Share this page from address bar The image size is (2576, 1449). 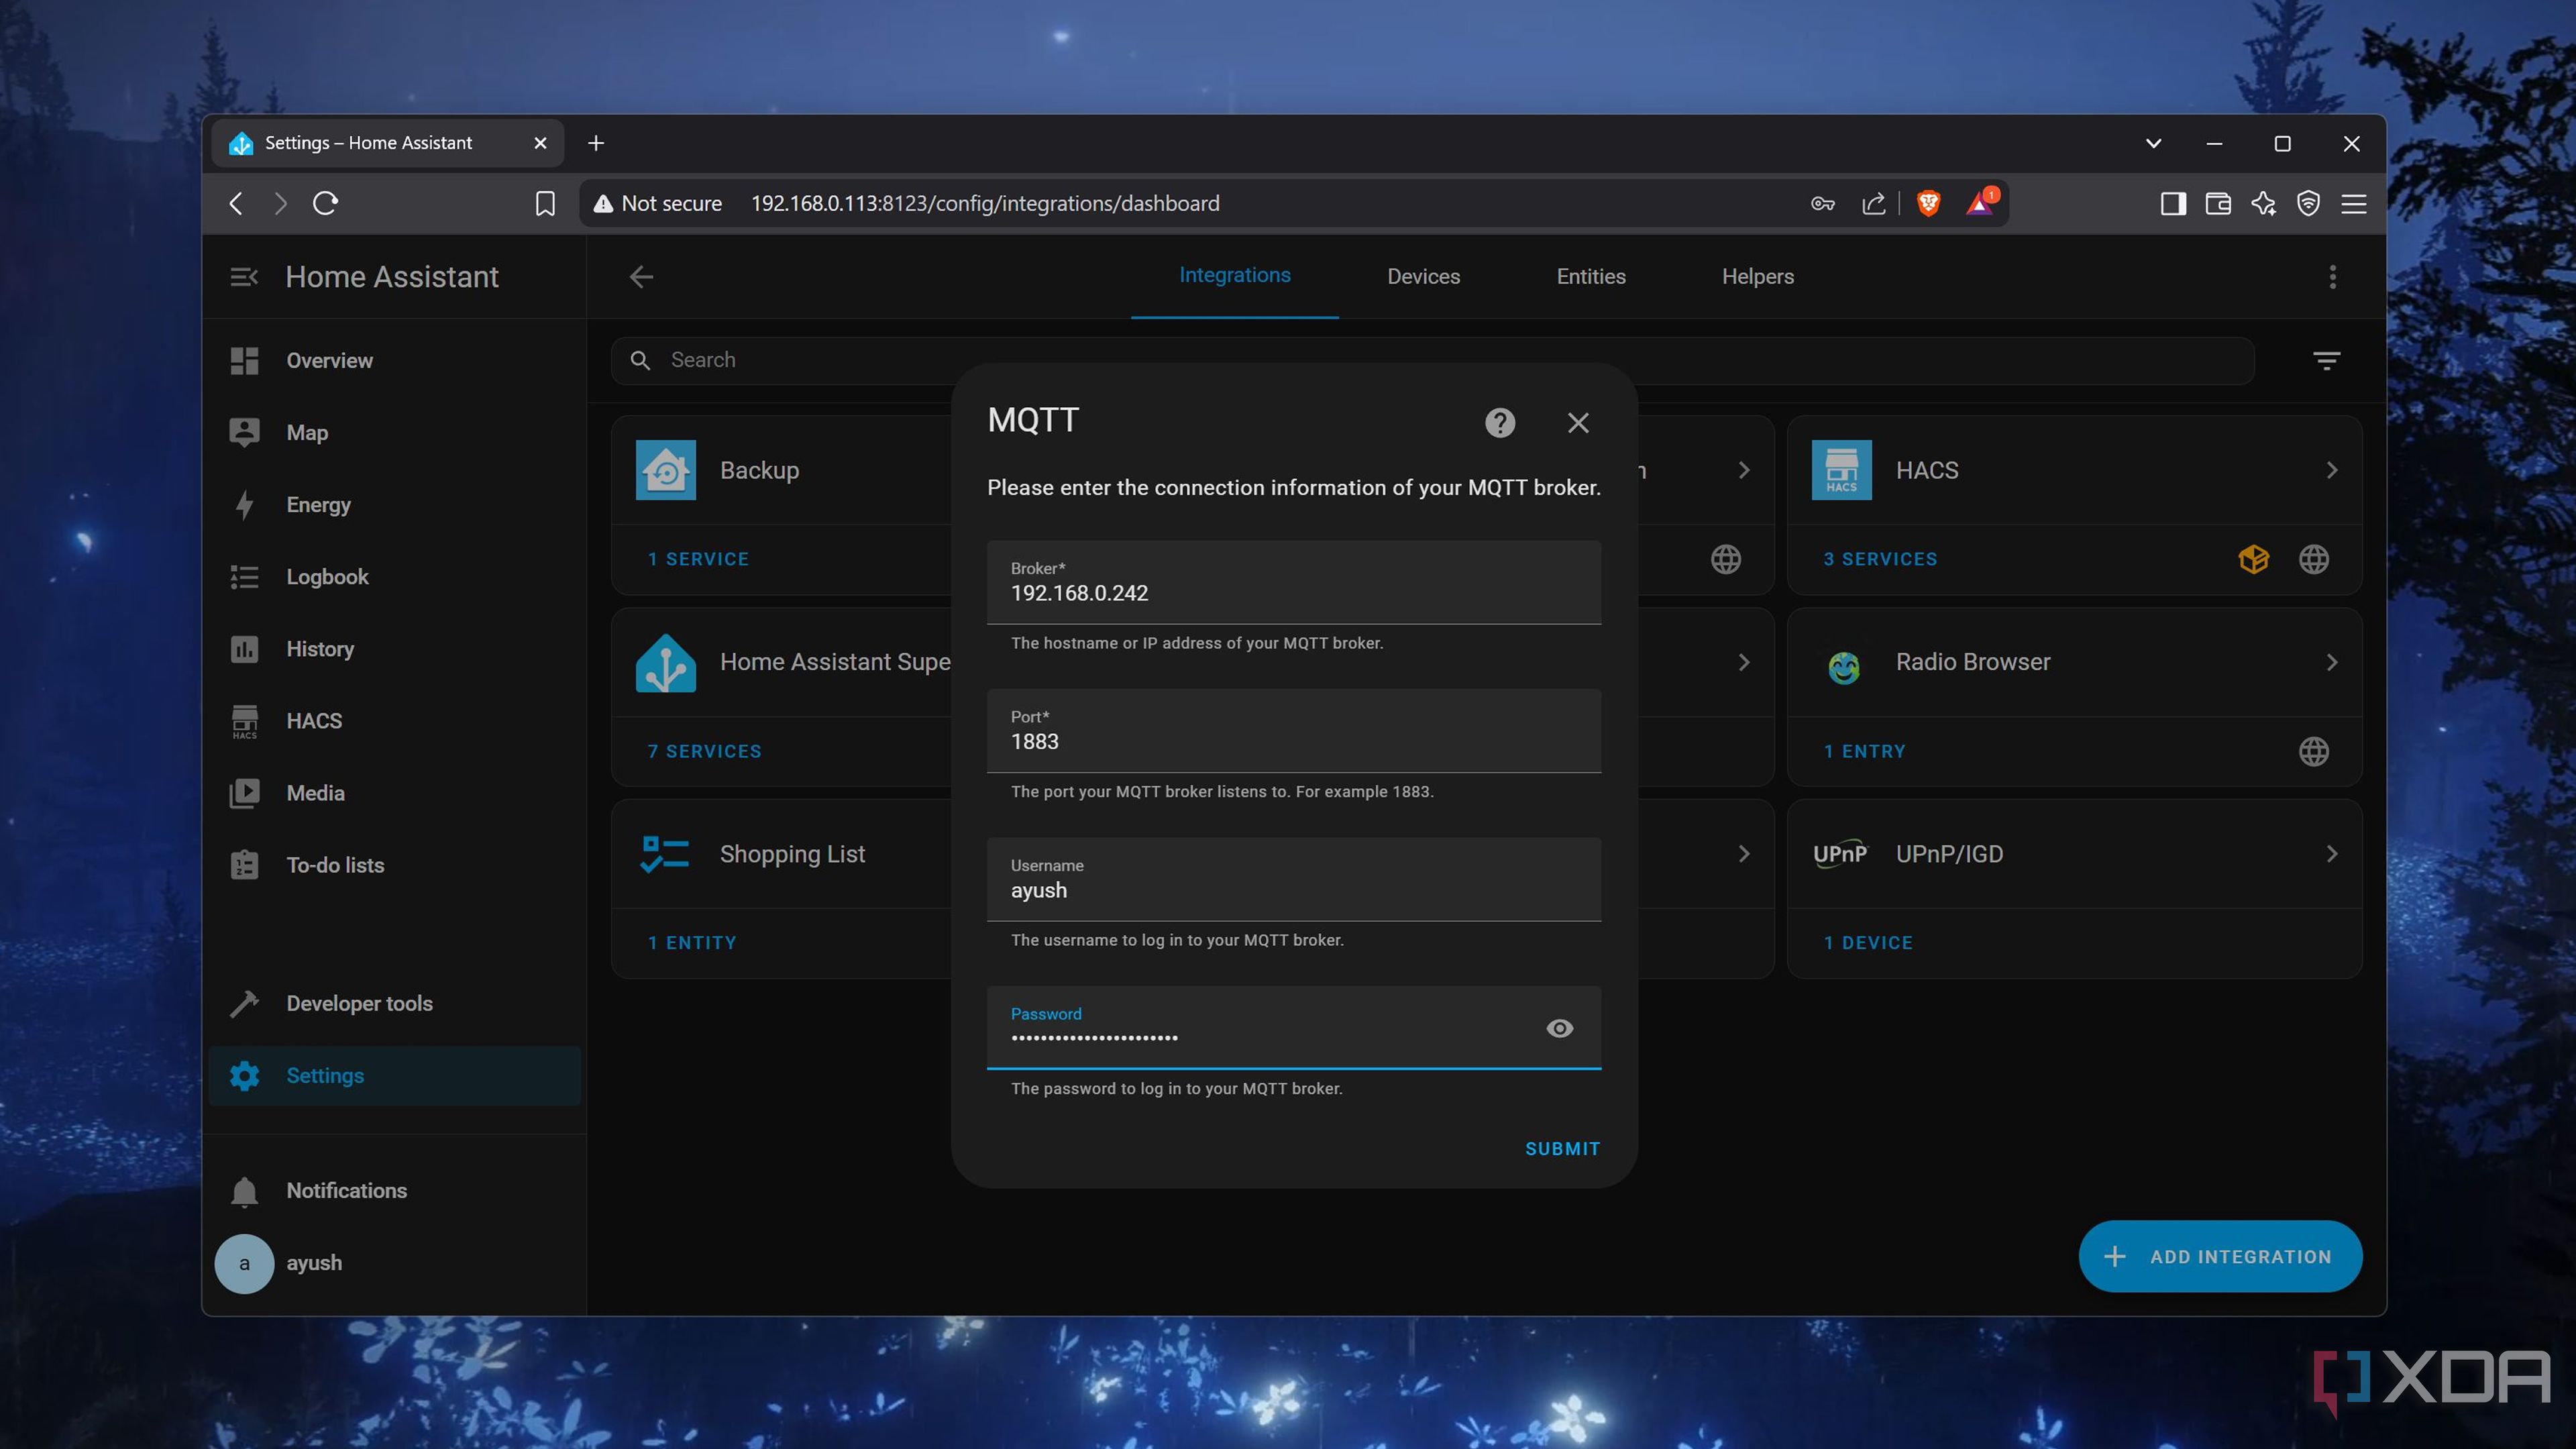pyautogui.click(x=1873, y=204)
